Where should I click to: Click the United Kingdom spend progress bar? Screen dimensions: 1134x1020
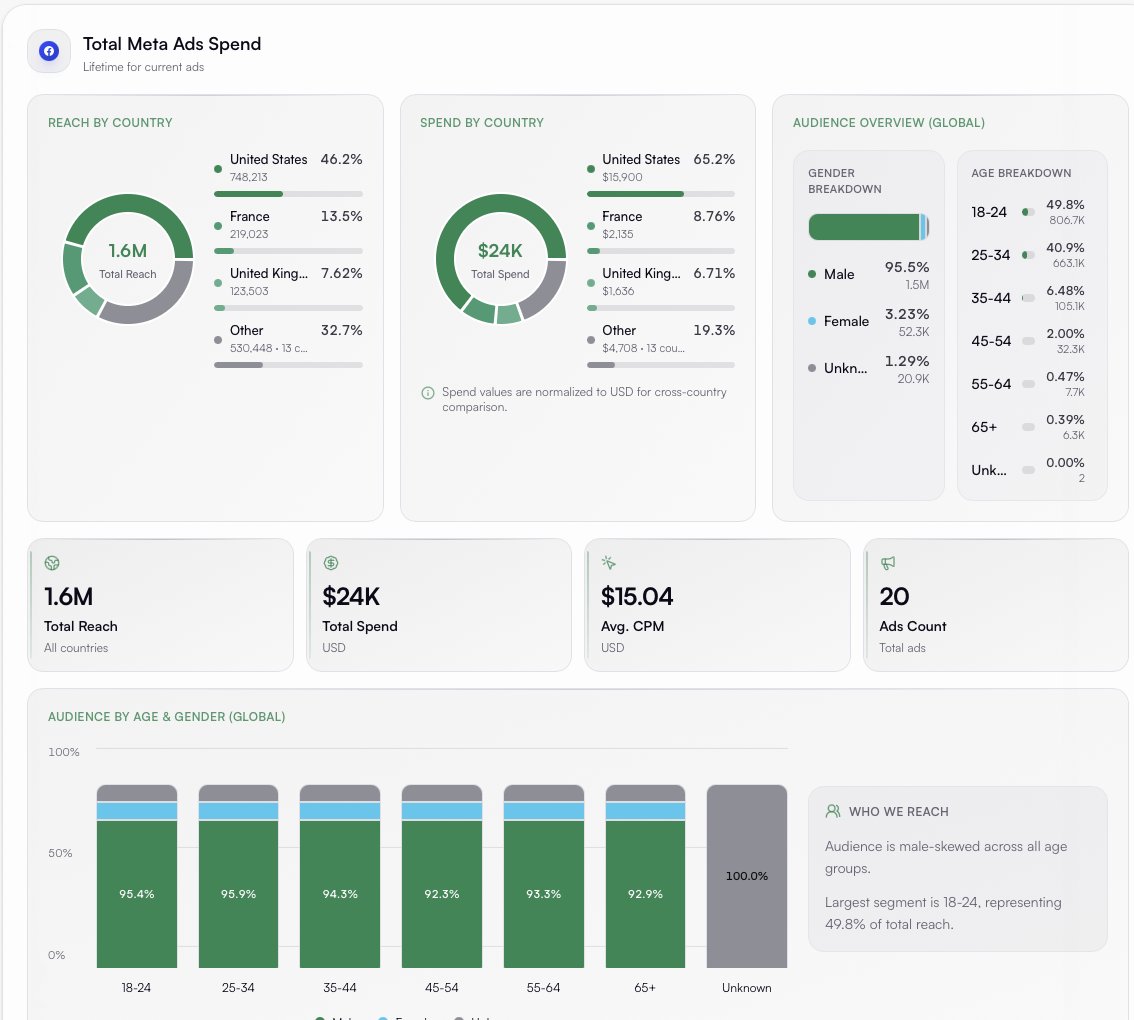click(x=661, y=308)
